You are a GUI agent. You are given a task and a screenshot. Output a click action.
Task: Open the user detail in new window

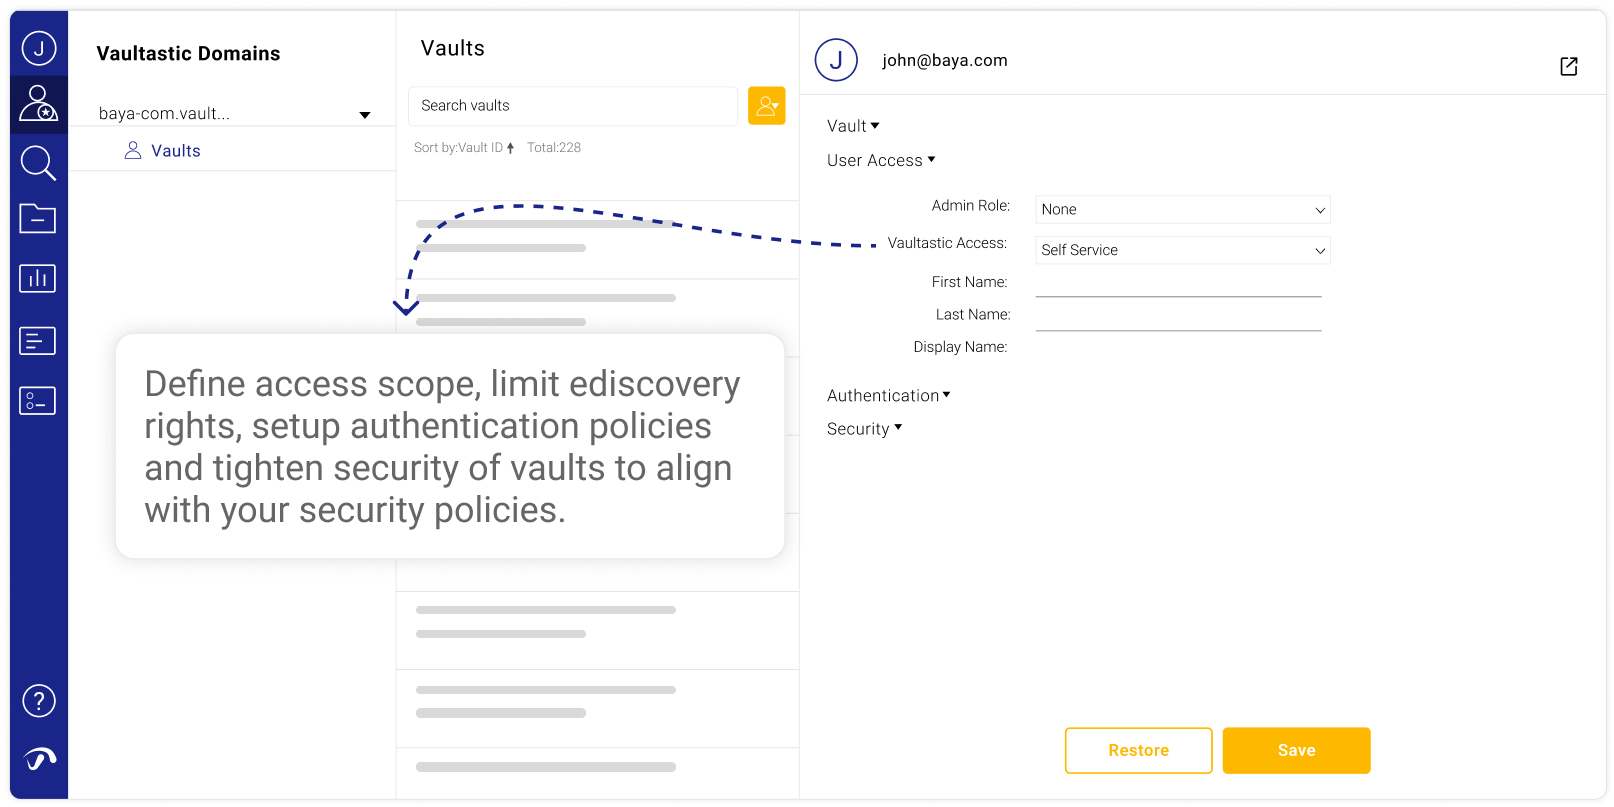tap(1569, 66)
